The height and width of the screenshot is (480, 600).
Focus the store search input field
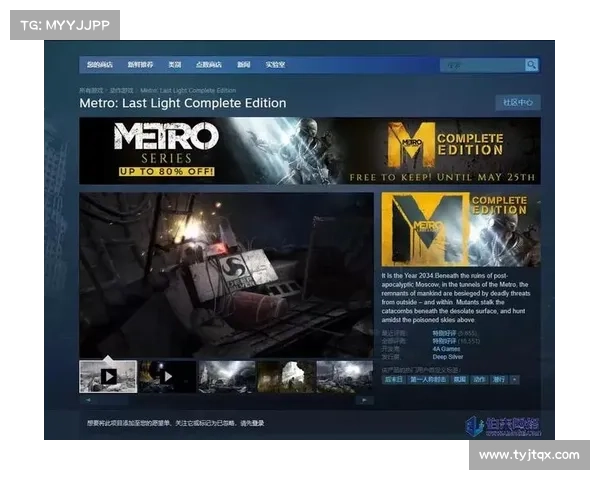click(x=482, y=65)
